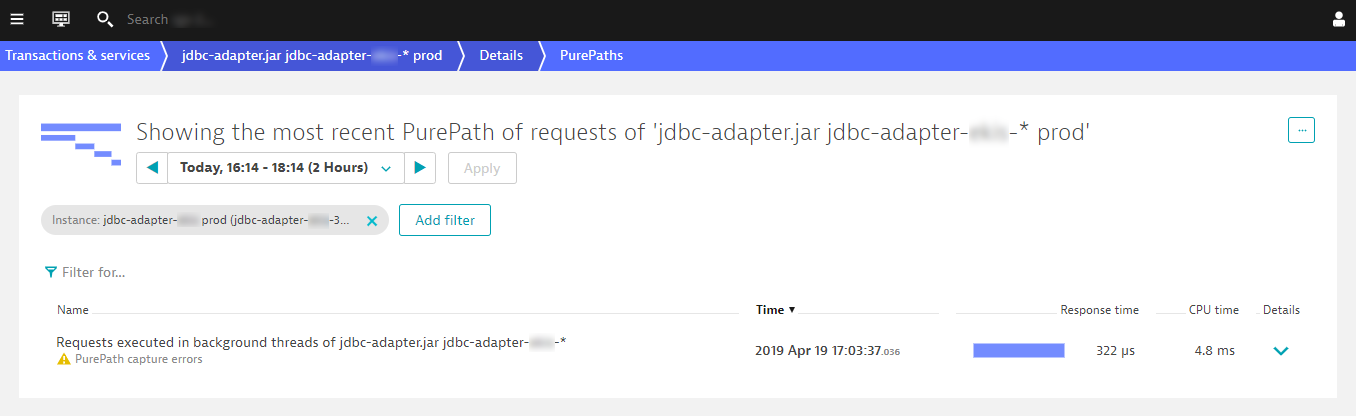Remove the Instance filter chip
Image resolution: width=1356 pixels, height=416 pixels.
[x=372, y=221]
